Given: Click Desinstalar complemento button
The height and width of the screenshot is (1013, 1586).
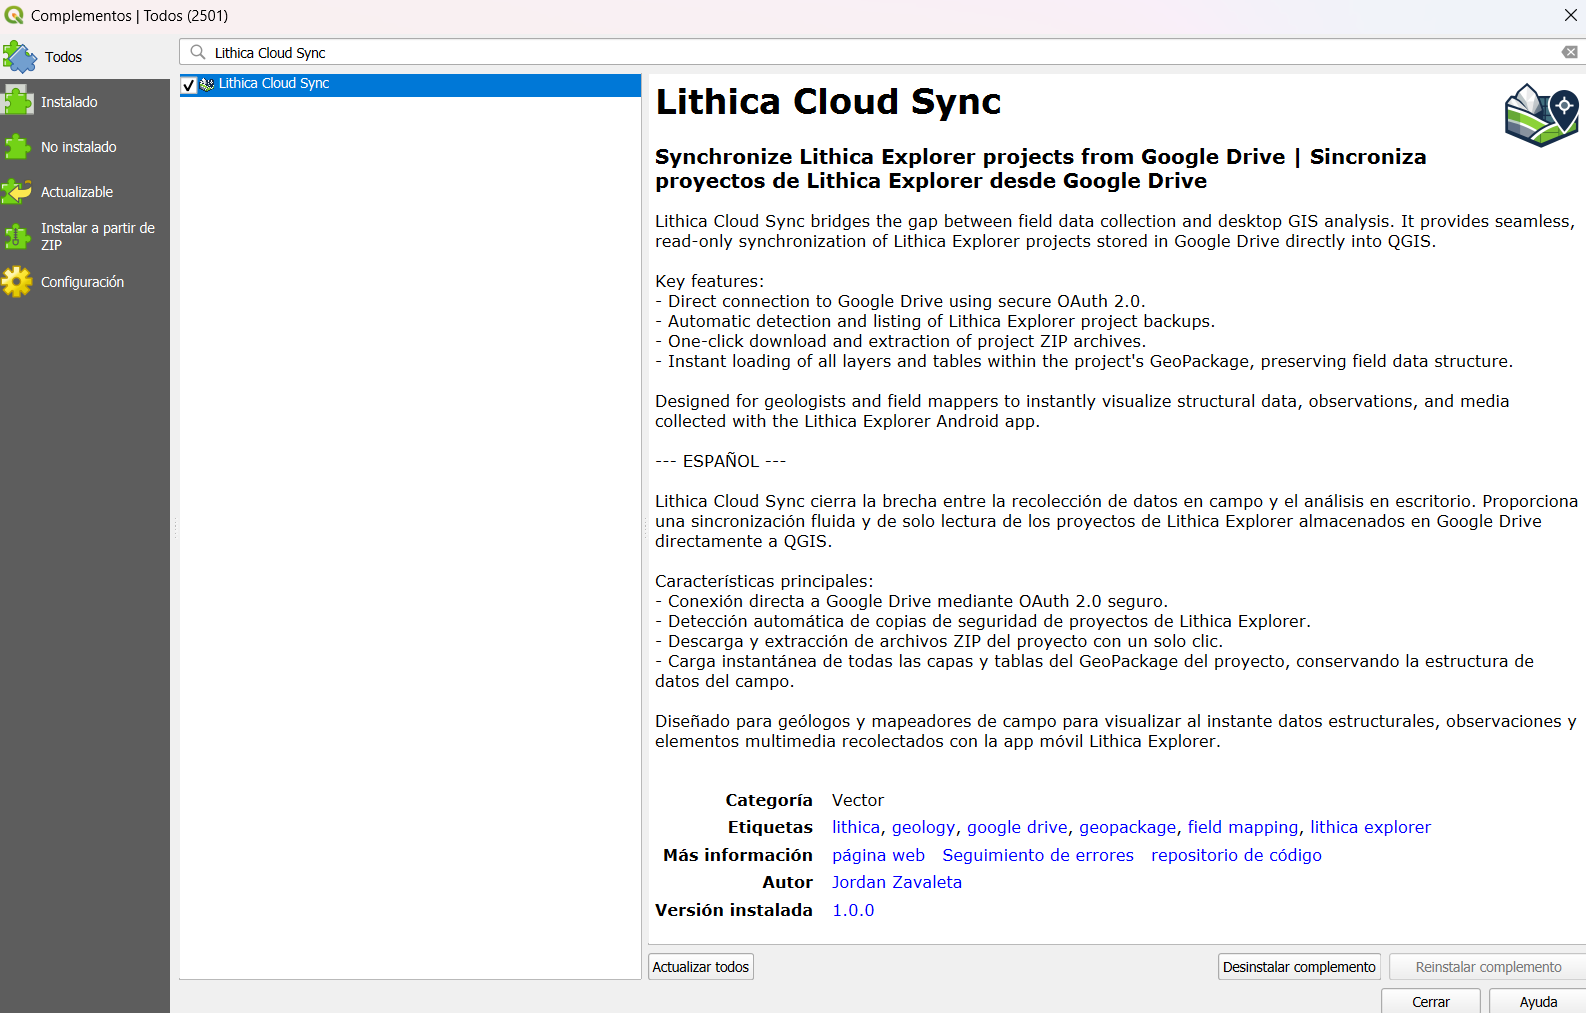Looking at the screenshot, I should 1299,967.
